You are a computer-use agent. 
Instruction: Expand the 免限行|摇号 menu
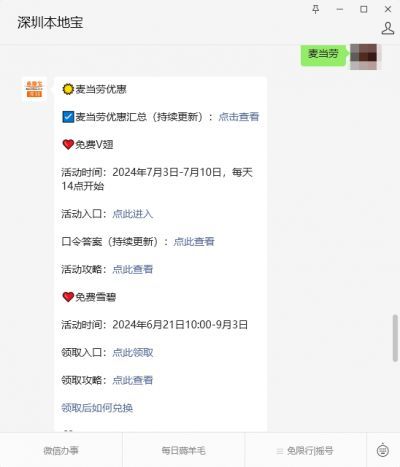pyautogui.click(x=305, y=450)
